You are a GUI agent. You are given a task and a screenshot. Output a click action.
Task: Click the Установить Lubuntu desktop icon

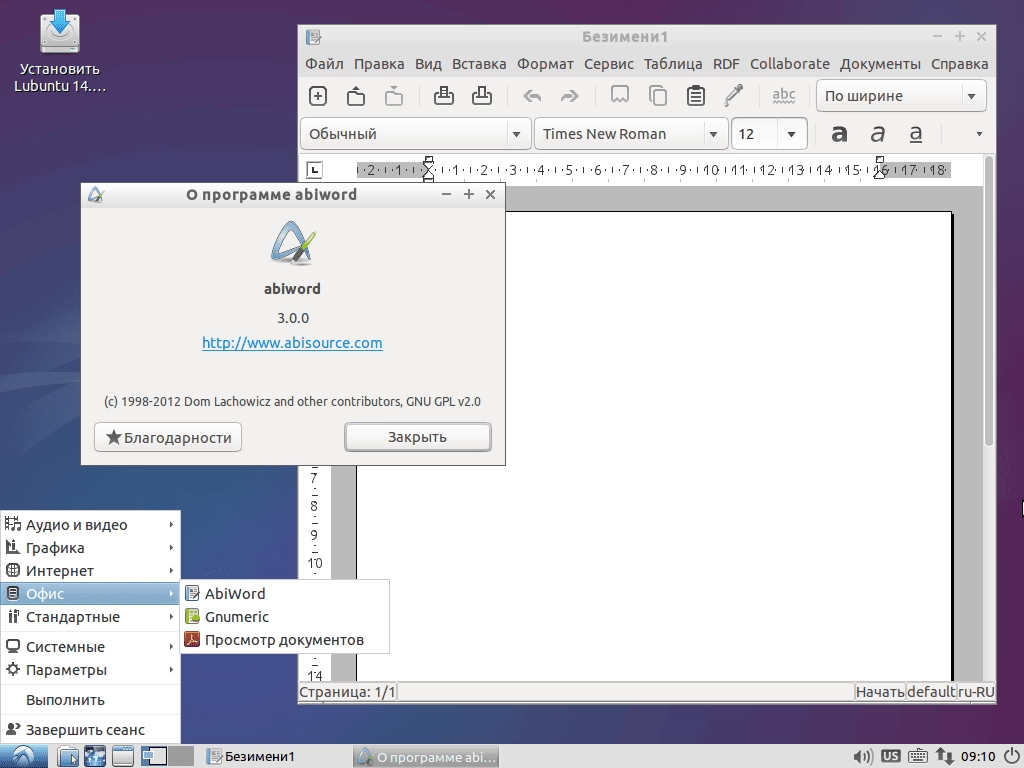(59, 51)
